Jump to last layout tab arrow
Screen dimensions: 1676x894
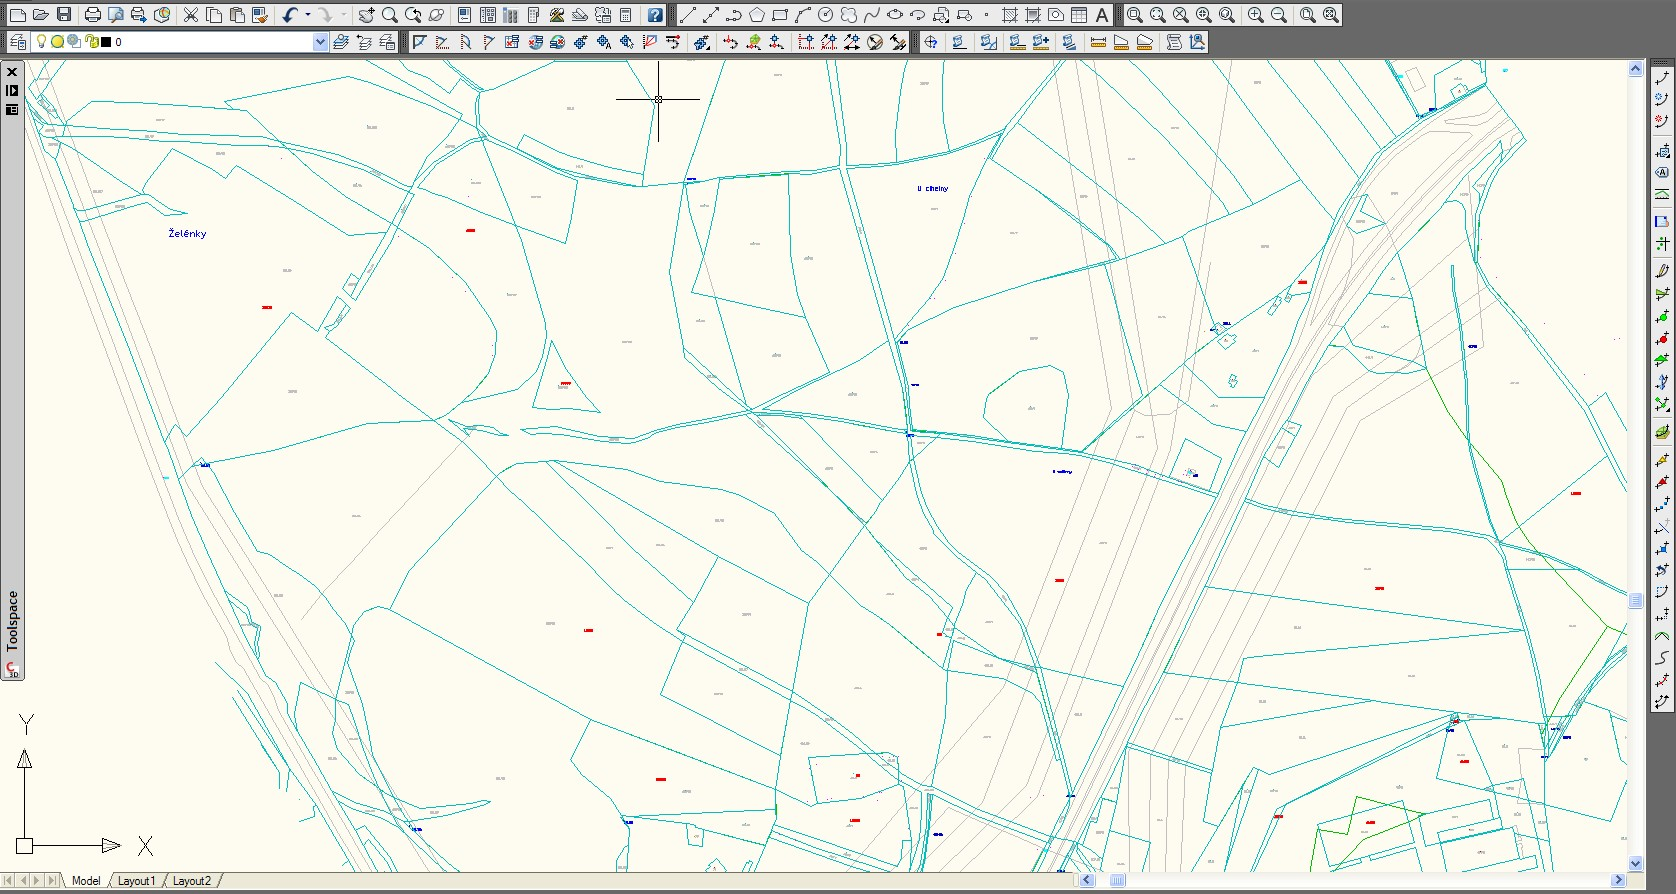coord(52,881)
